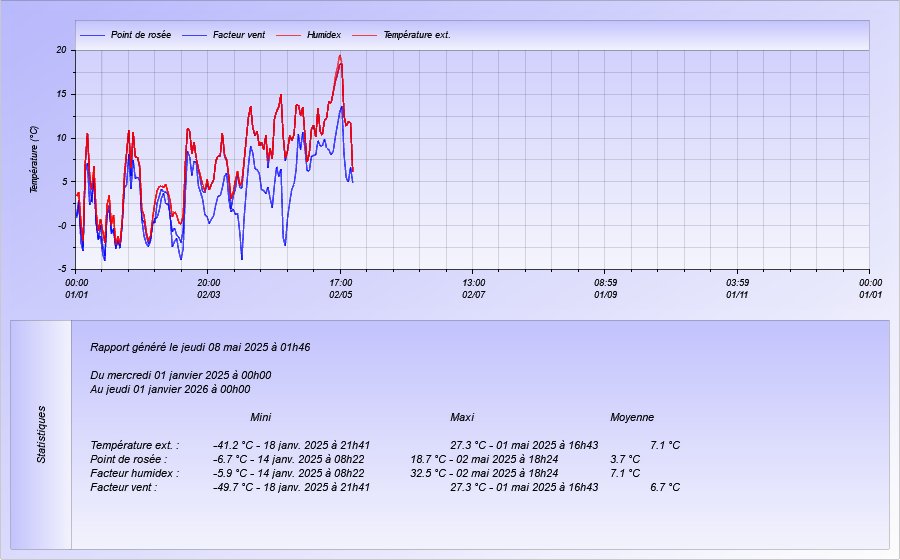Click the 'Du mercredi 01 janvier 2025 à 00h00' line

[x=181, y=375]
